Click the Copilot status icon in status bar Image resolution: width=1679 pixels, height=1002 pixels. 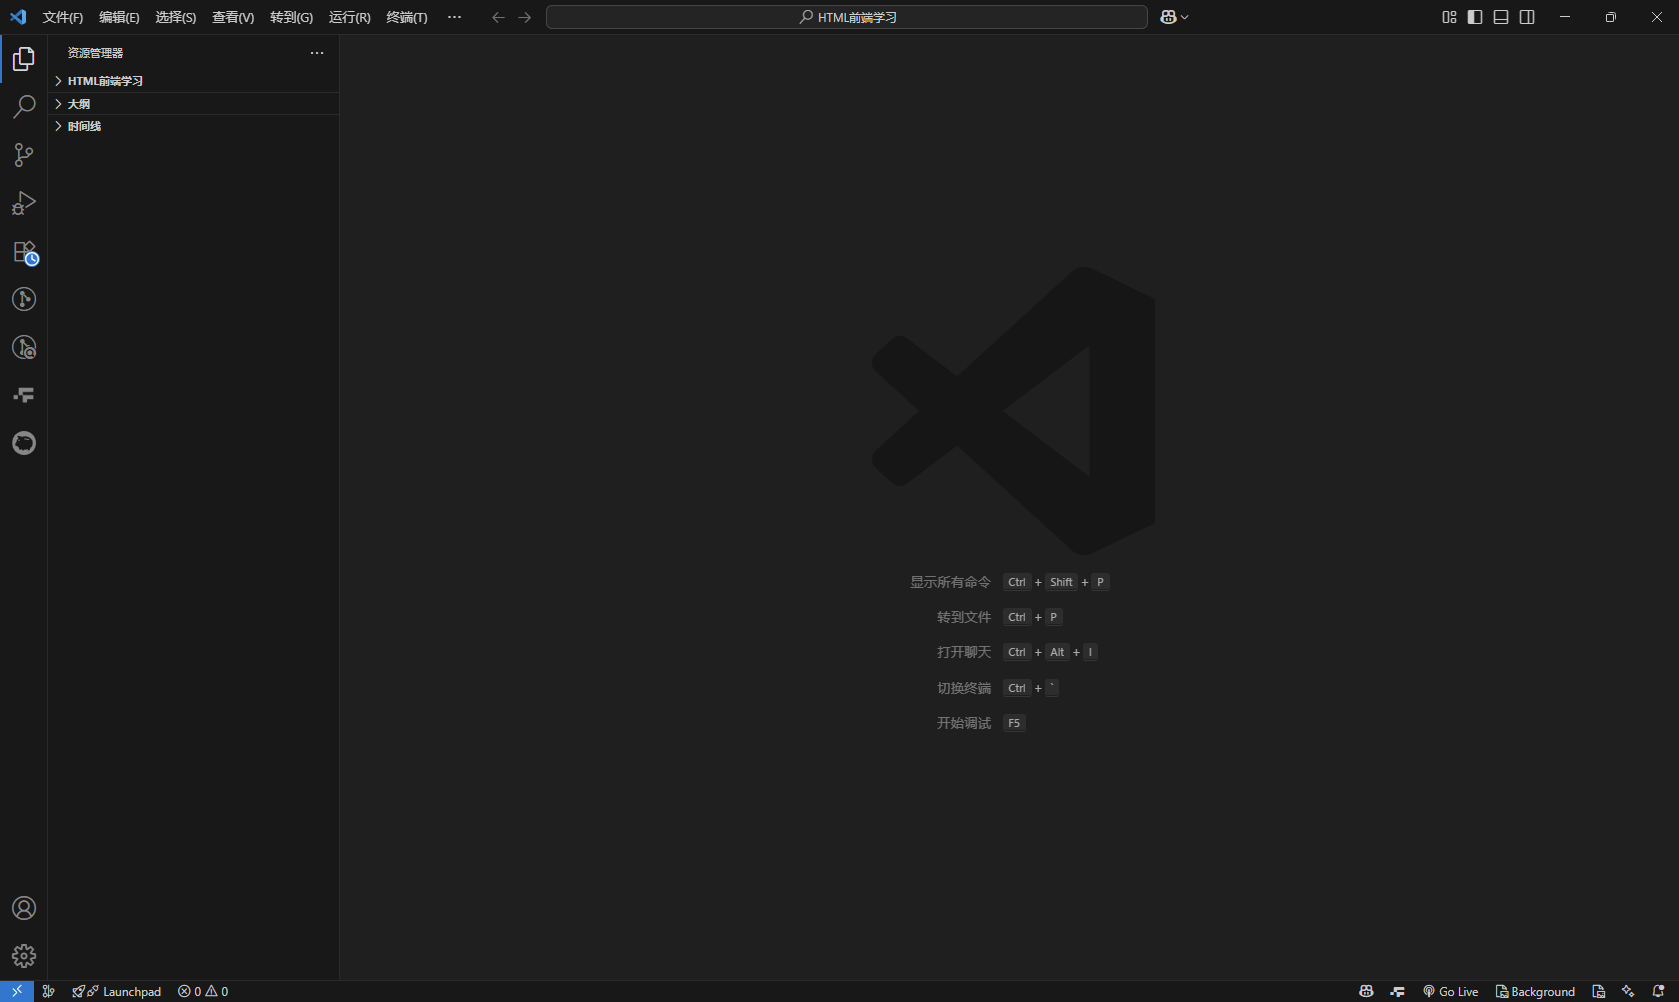tap(1366, 991)
